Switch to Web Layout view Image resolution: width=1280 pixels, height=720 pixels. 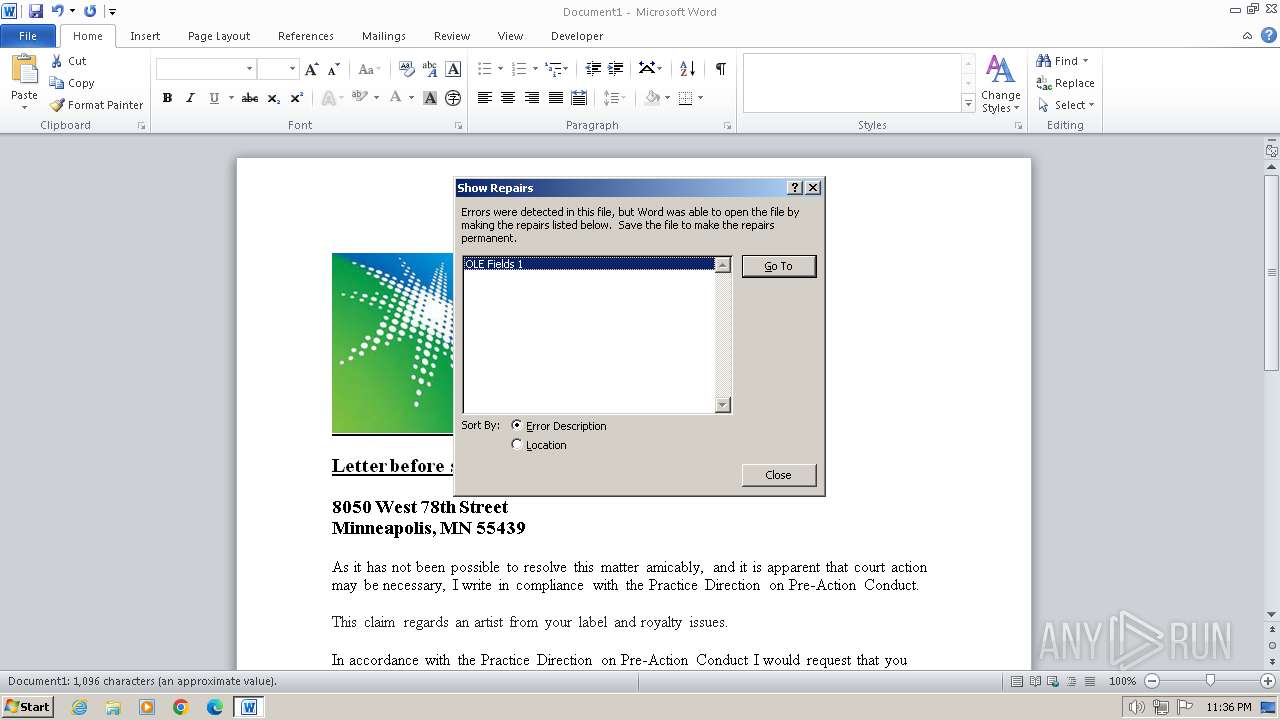coord(1053,681)
